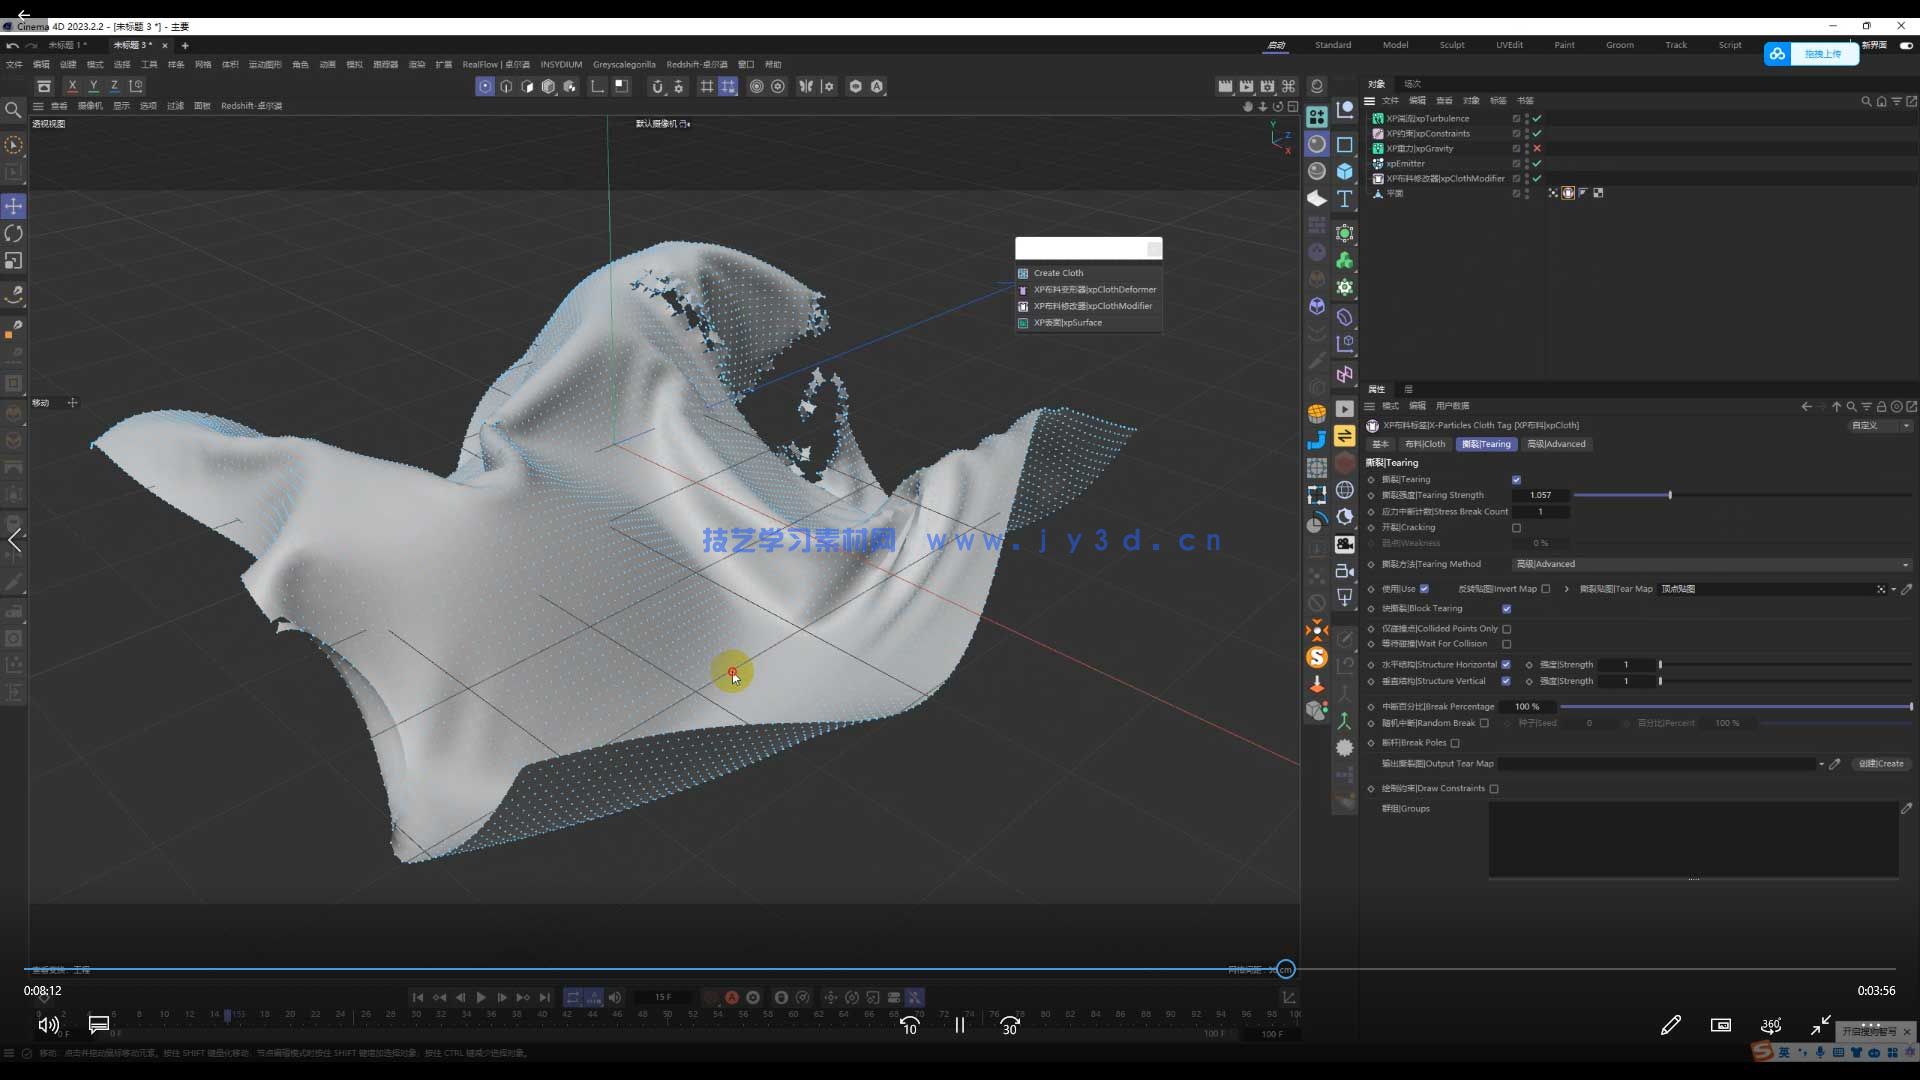This screenshot has height=1080, width=1920.
Task: Enable Collided Points Only checkbox
Action: [1507, 629]
